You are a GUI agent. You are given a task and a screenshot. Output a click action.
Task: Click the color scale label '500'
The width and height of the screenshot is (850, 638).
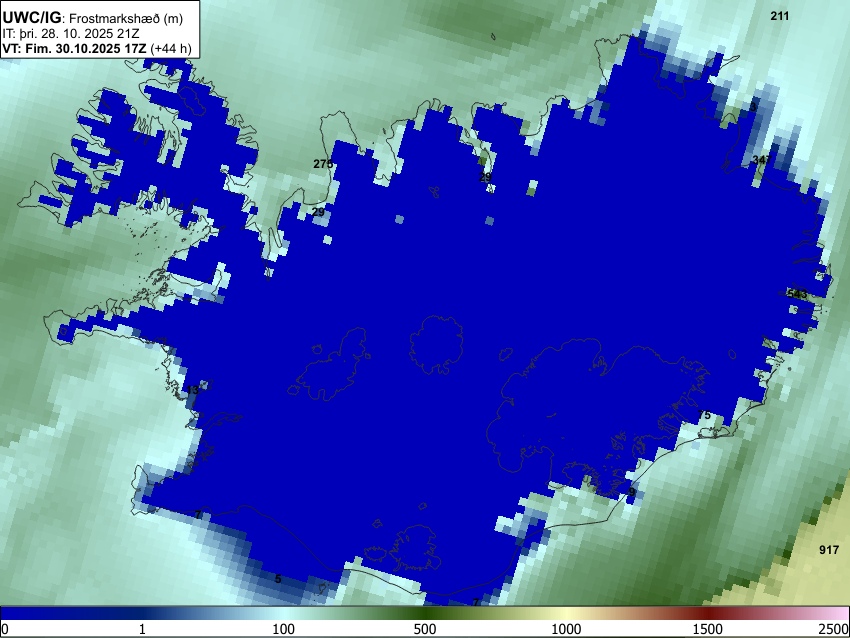coord(424,629)
